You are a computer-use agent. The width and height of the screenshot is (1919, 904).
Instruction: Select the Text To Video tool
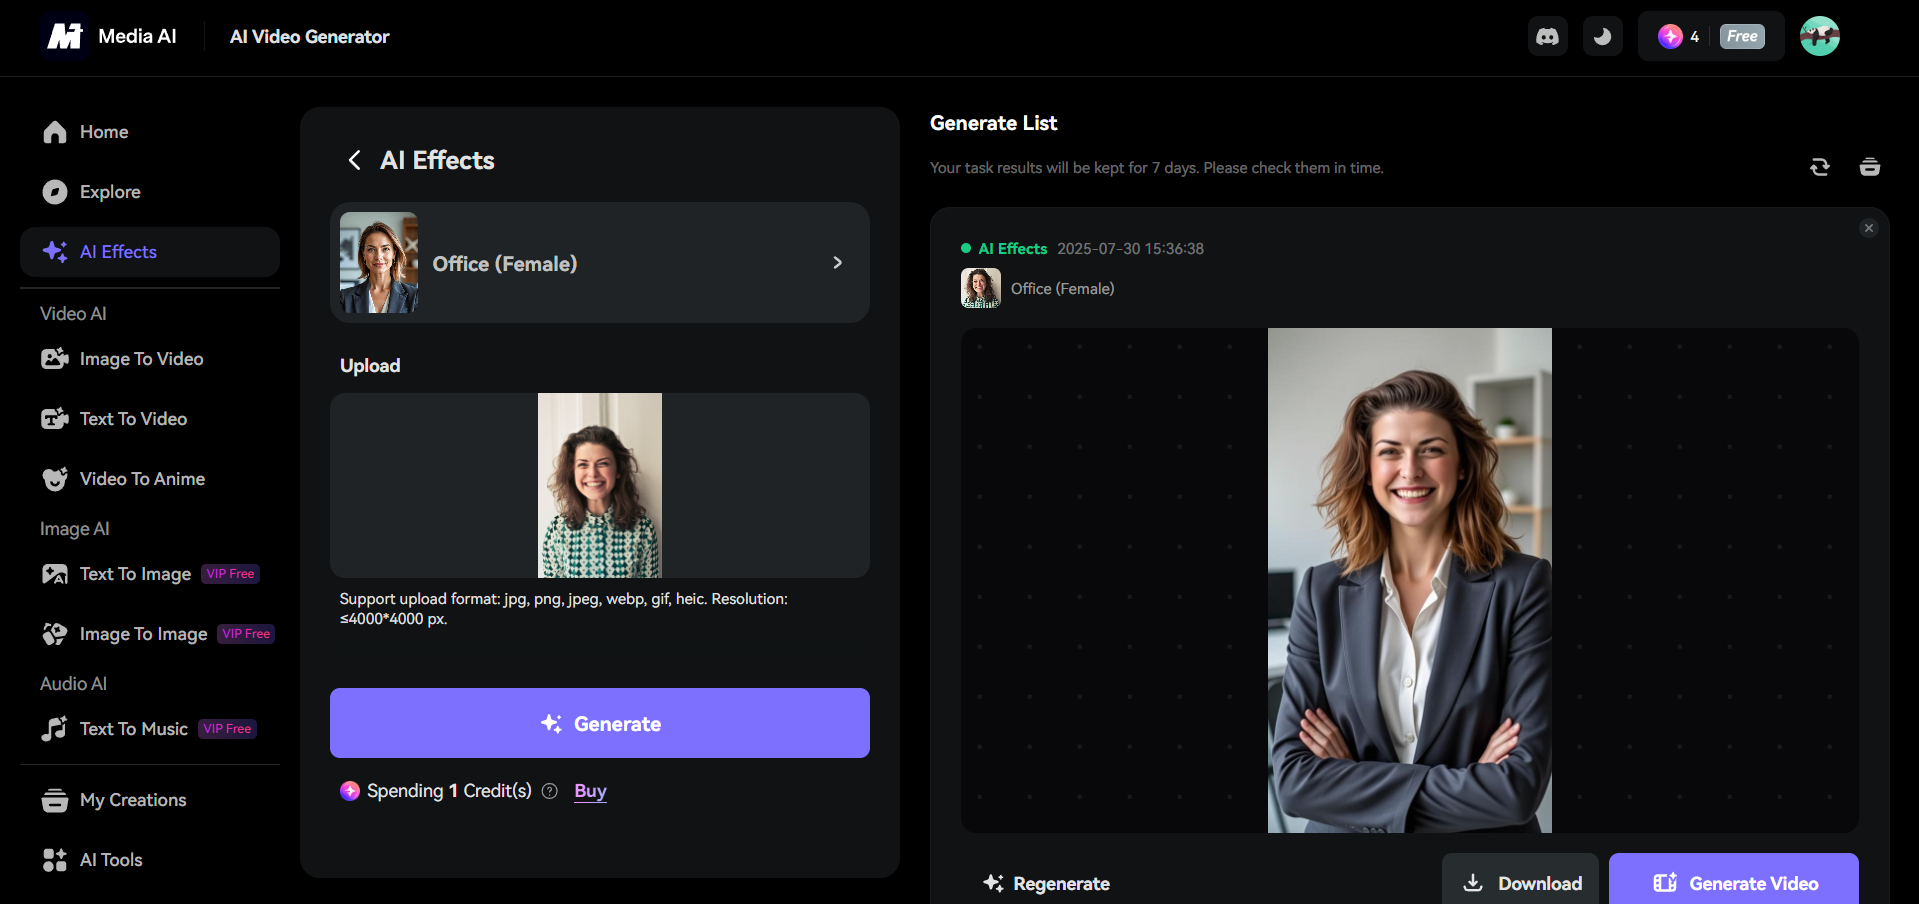[132, 418]
